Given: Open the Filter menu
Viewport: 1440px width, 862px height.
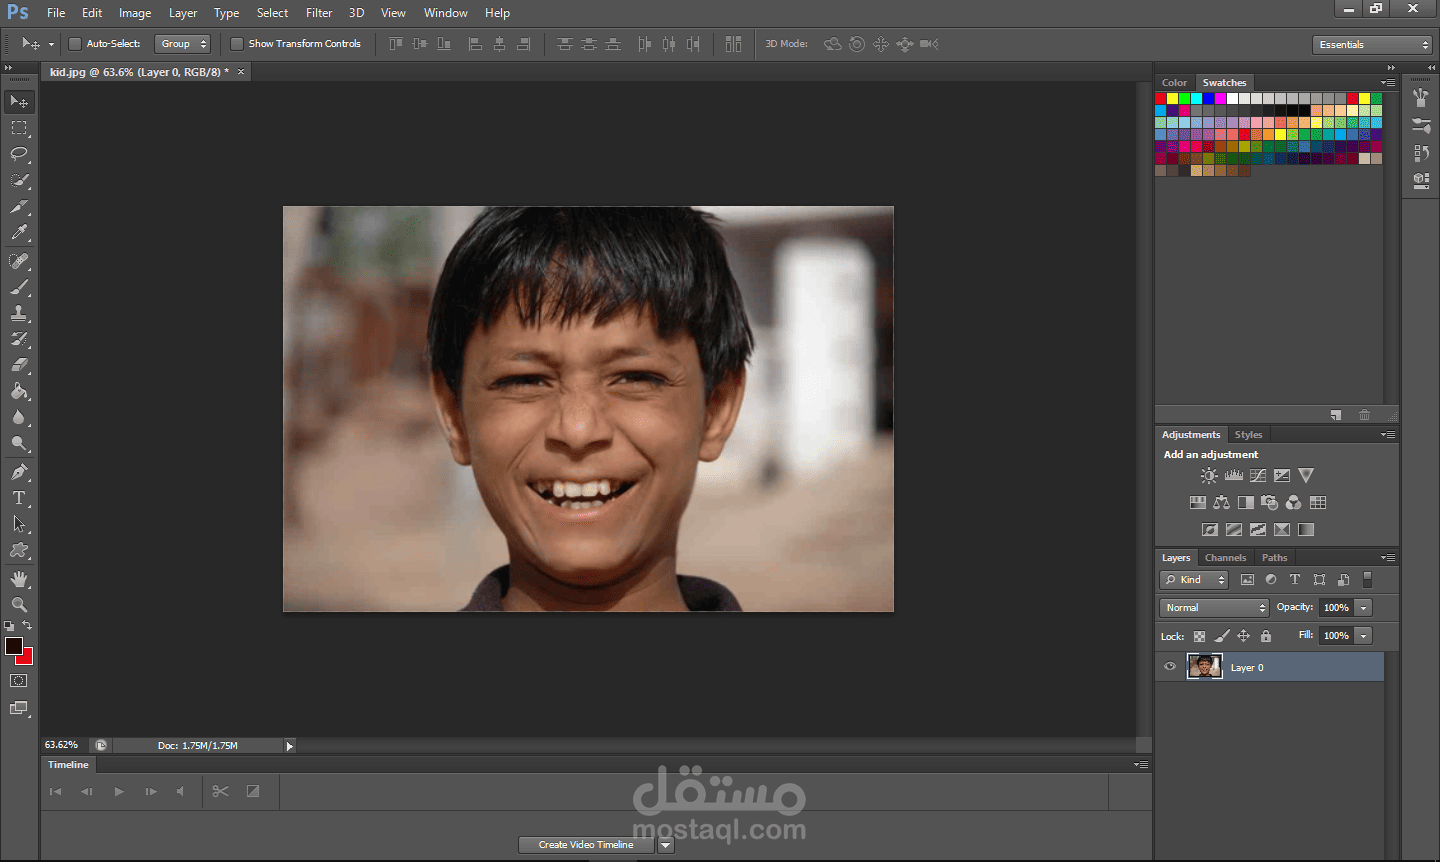Looking at the screenshot, I should coord(319,13).
